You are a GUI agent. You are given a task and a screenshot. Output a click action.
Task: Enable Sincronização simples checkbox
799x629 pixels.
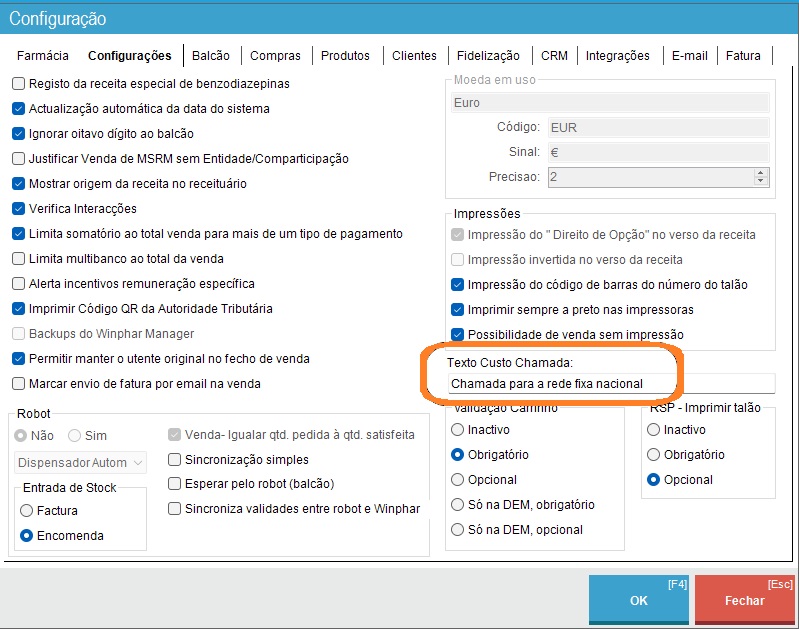[x=175, y=460]
